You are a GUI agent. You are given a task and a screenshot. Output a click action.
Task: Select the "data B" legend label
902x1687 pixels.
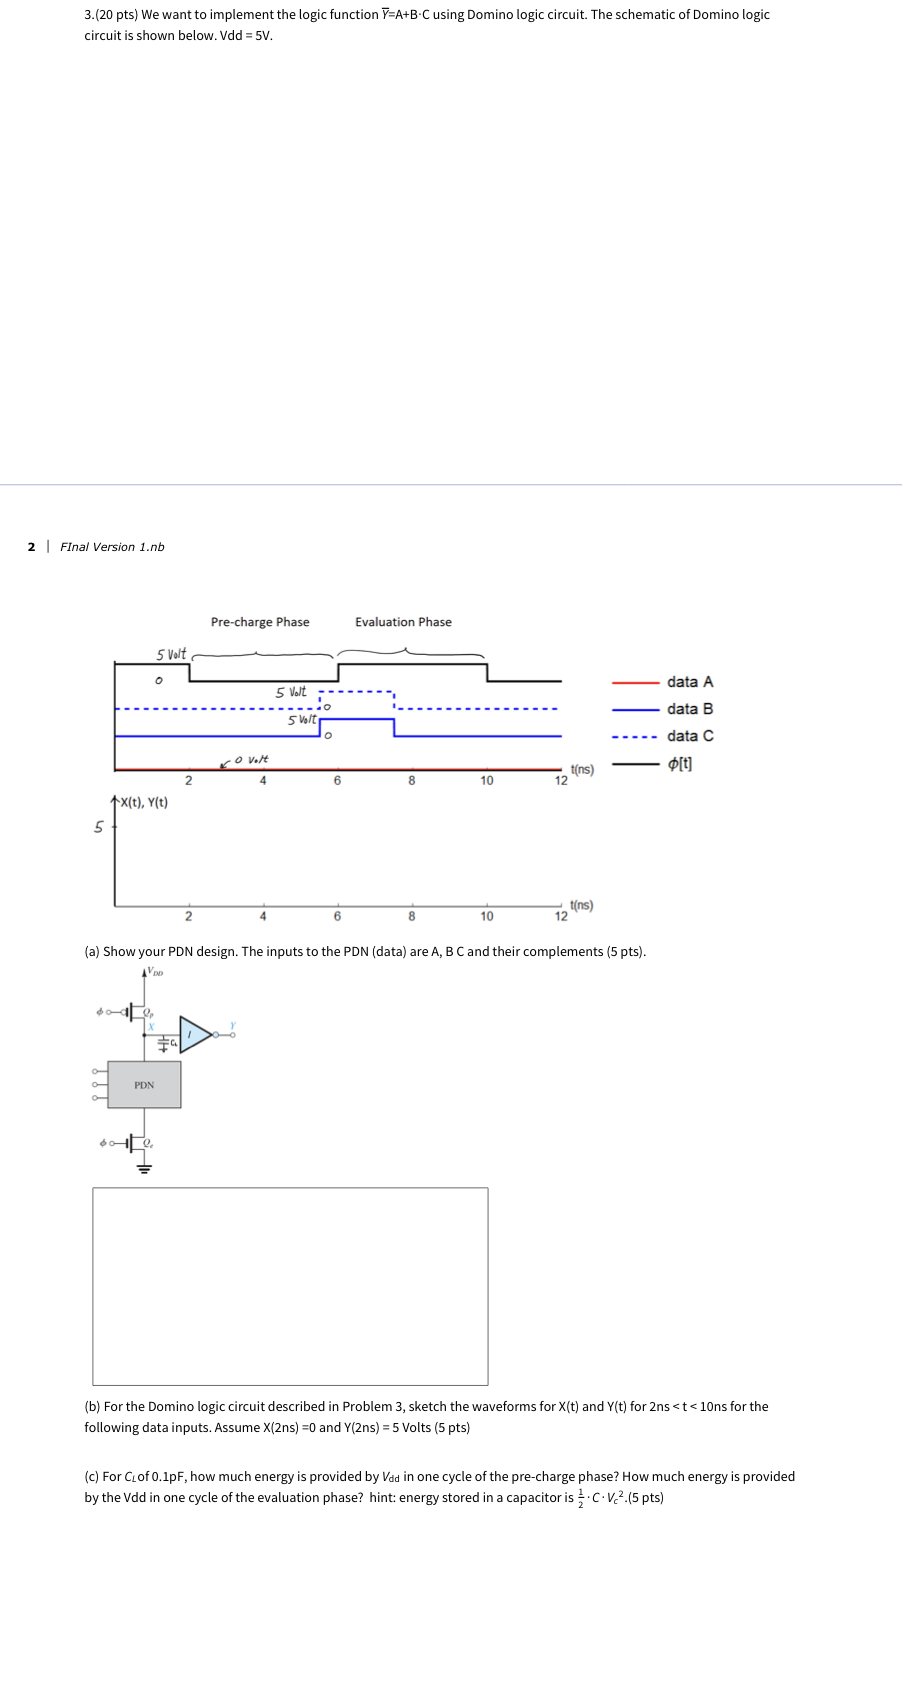(x=690, y=709)
